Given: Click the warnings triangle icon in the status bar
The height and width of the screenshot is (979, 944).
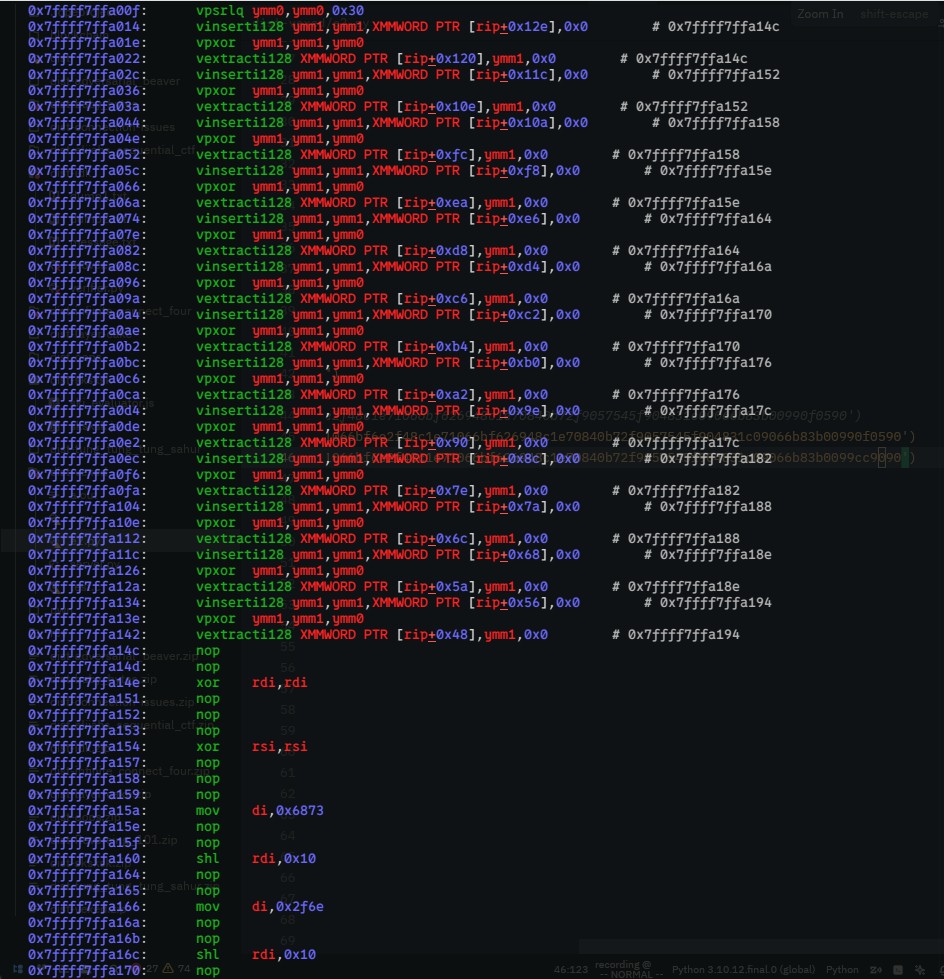Looking at the screenshot, I should click(x=166, y=969).
